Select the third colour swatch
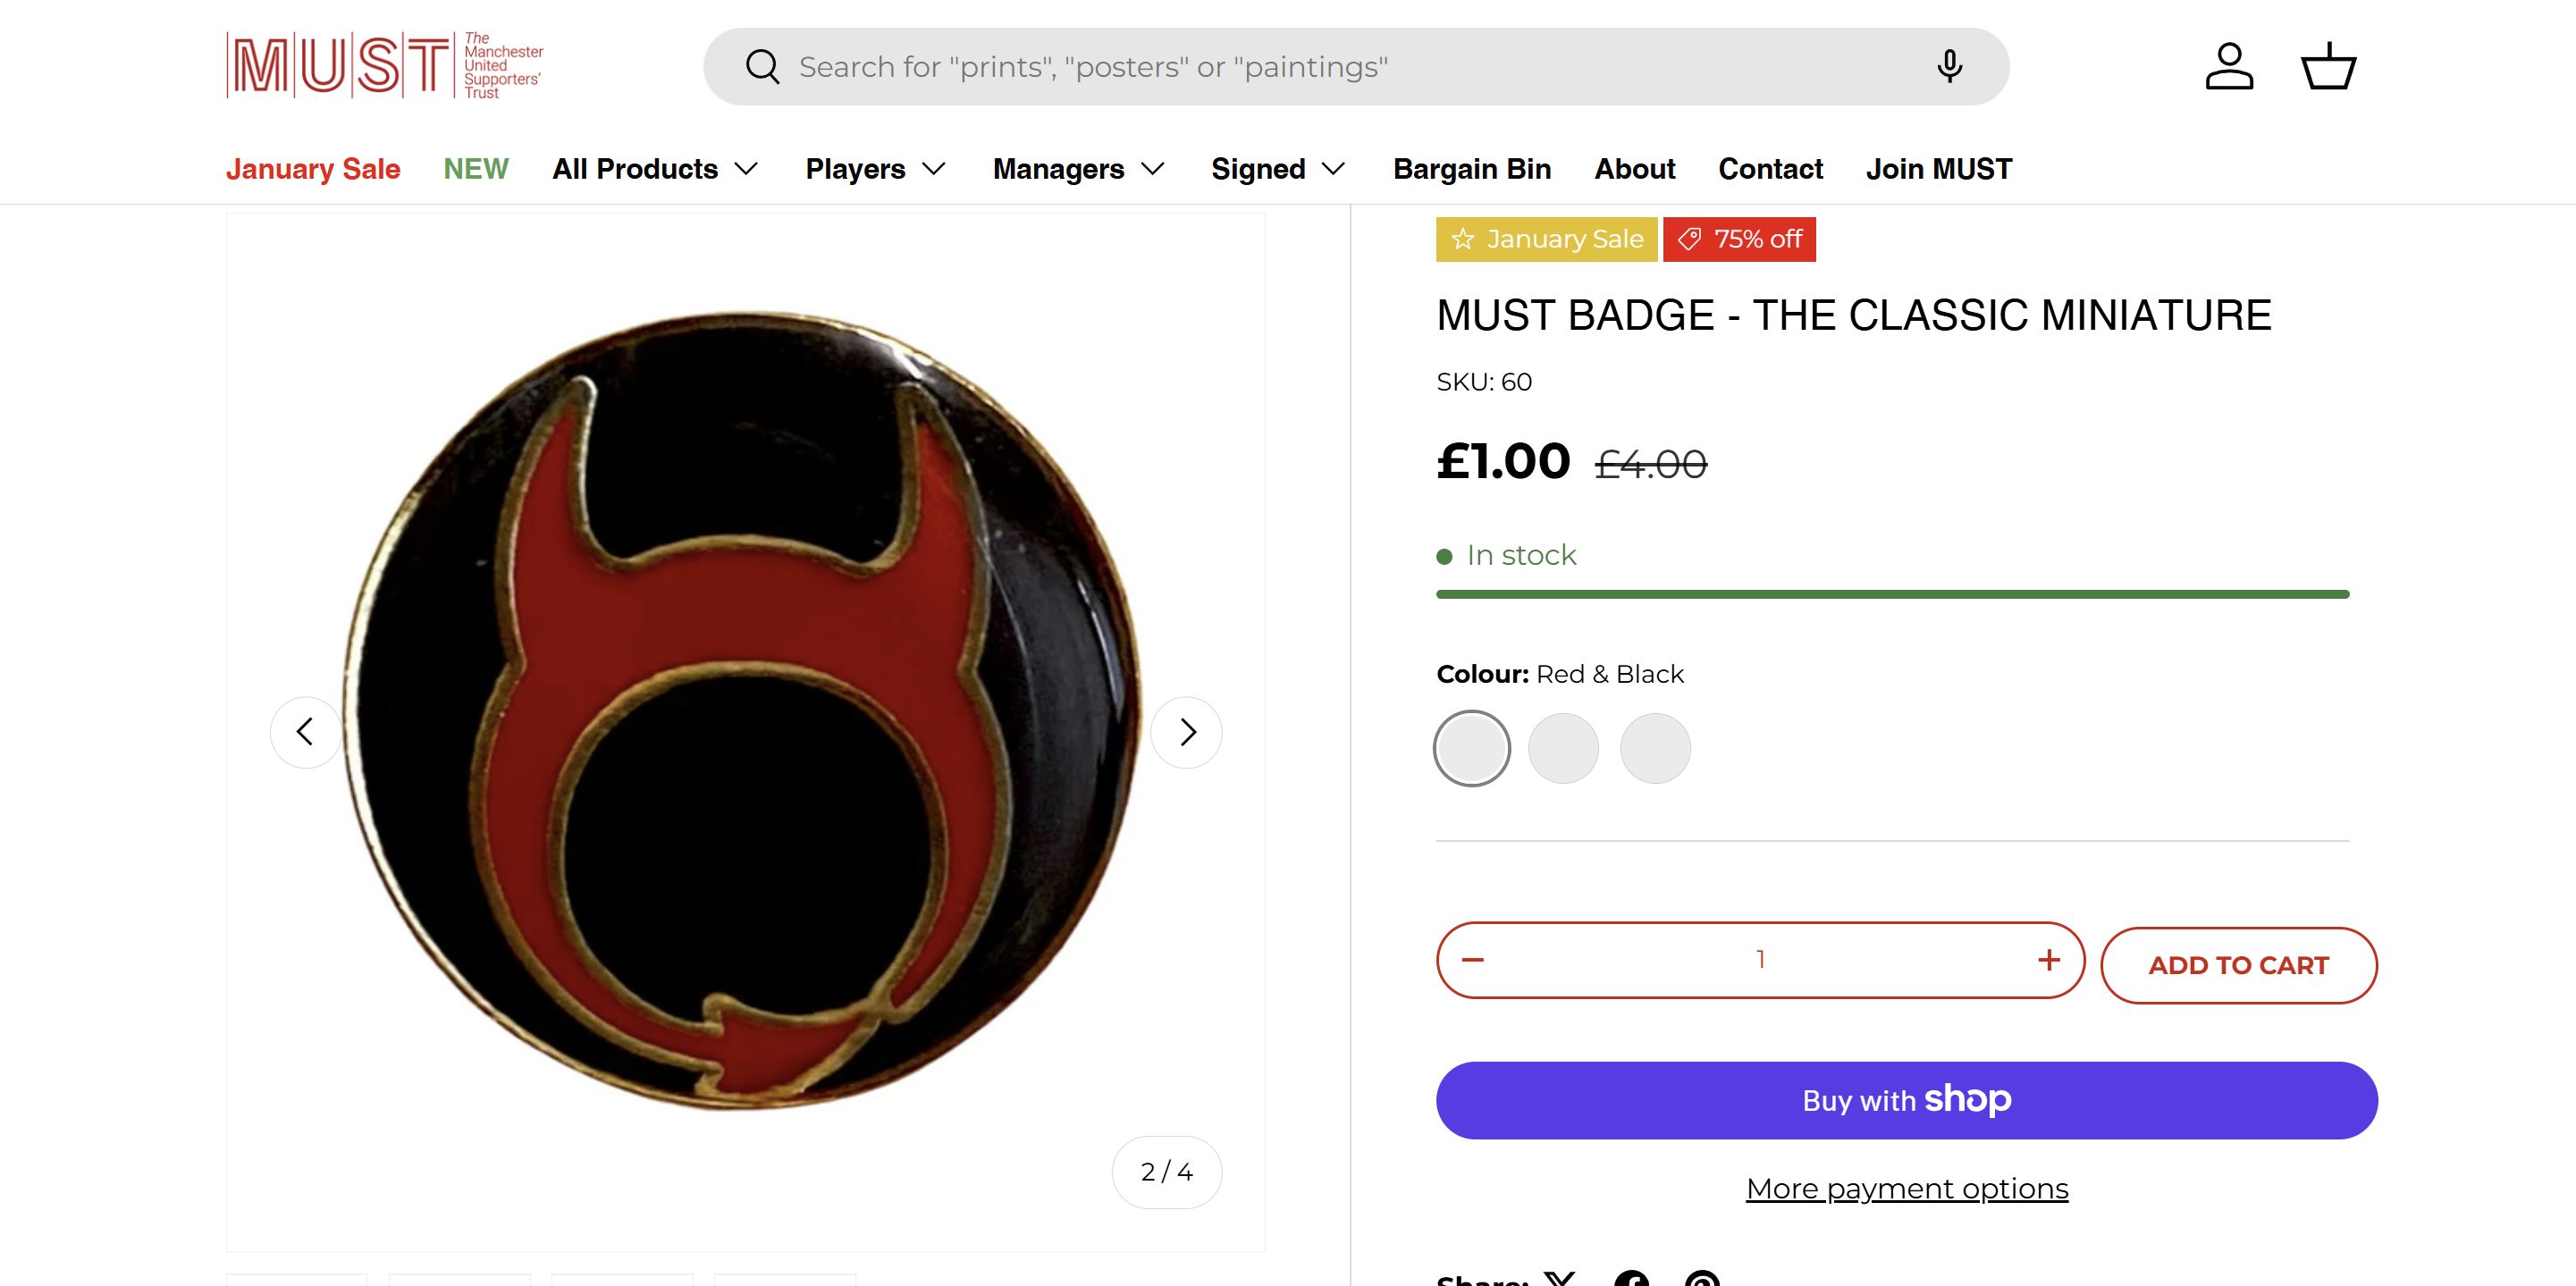This screenshot has width=2576, height=1286. [1655, 748]
